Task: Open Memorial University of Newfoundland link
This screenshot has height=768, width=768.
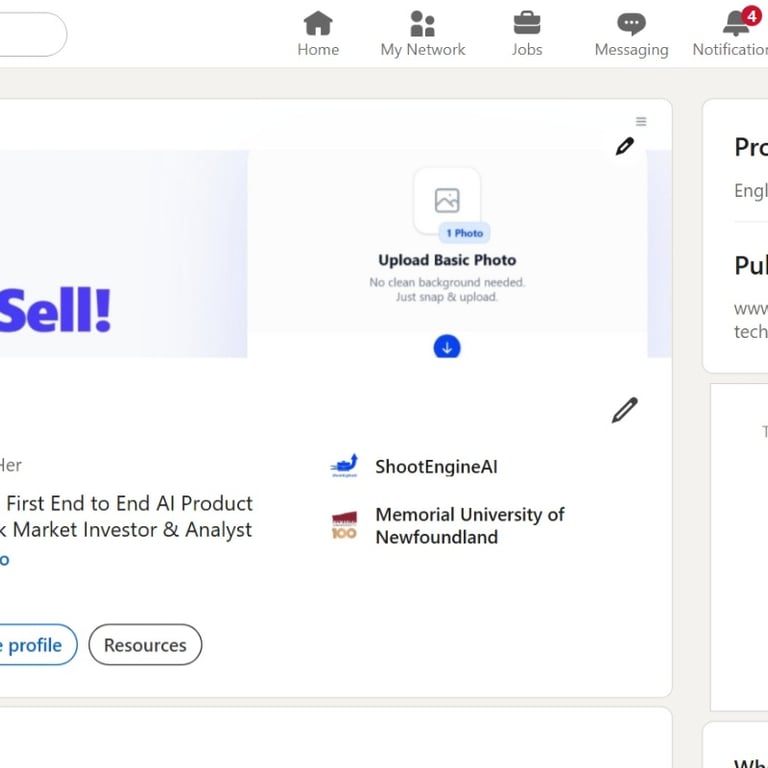Action: [x=469, y=526]
